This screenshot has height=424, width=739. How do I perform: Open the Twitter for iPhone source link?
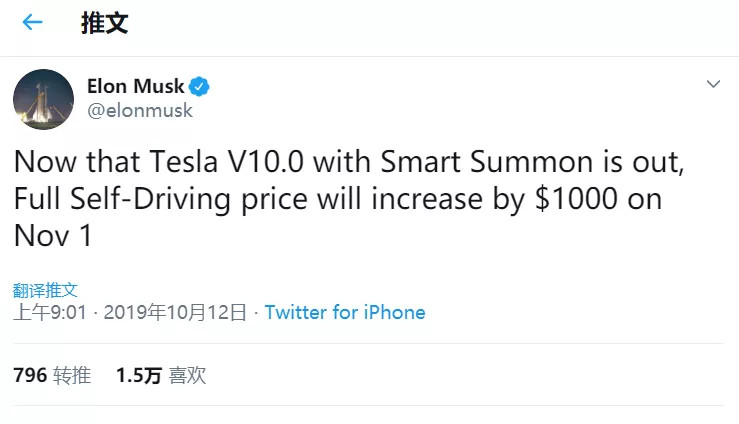click(x=345, y=313)
